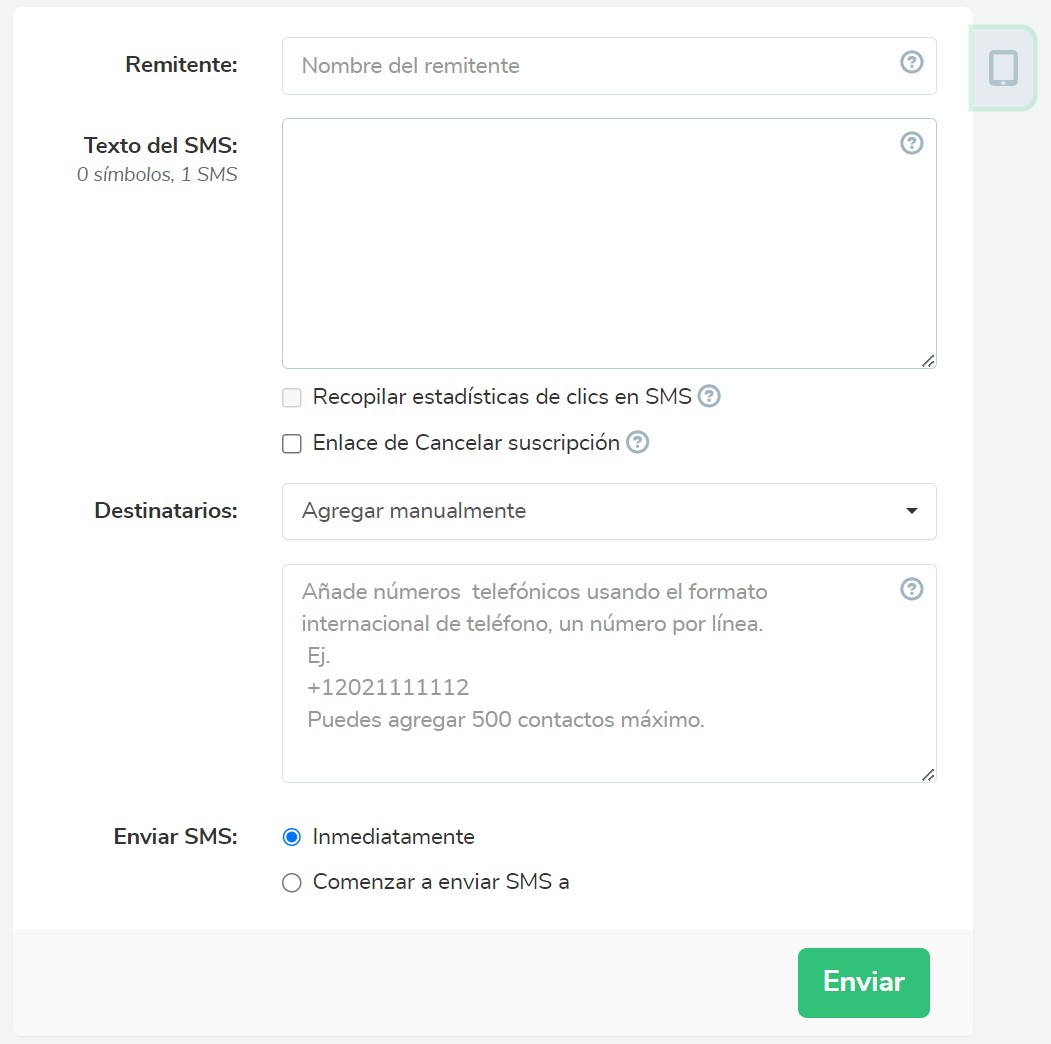
Task: Click resize handle of SMS text area
Action: [928, 361]
